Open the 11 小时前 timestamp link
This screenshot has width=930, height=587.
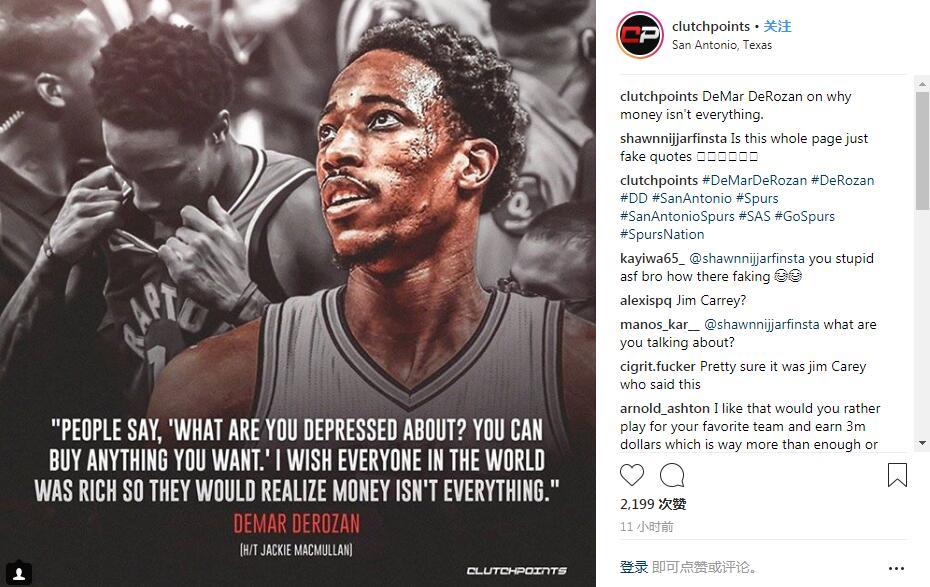(646, 527)
